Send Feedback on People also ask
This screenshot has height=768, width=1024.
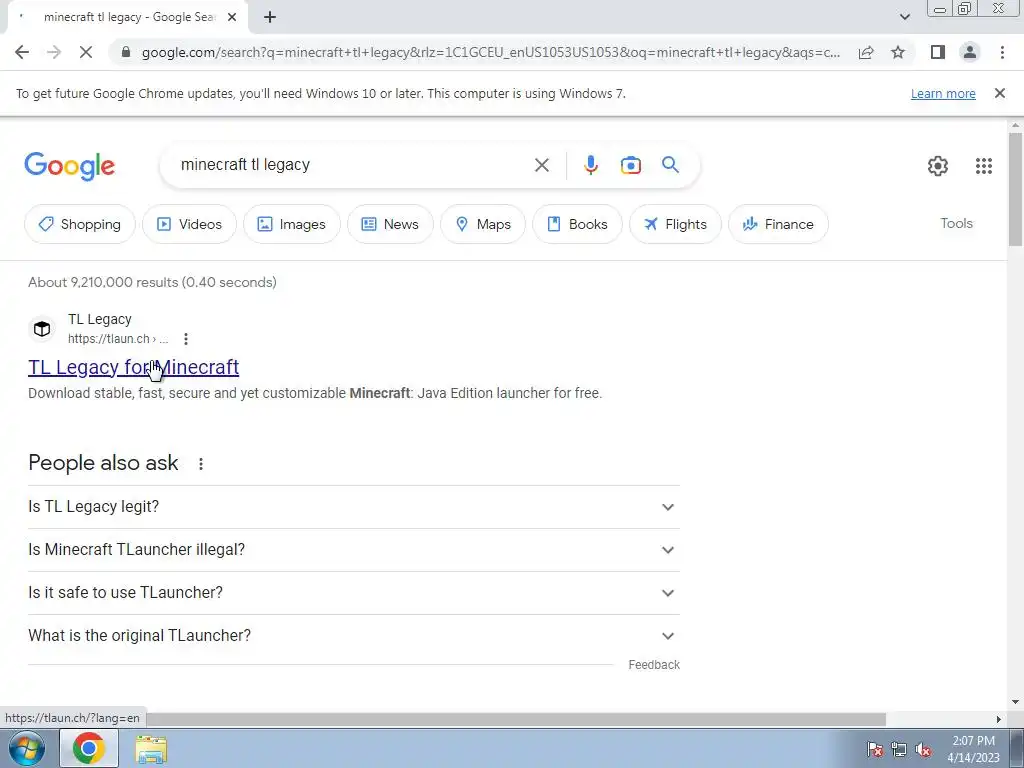click(x=654, y=665)
